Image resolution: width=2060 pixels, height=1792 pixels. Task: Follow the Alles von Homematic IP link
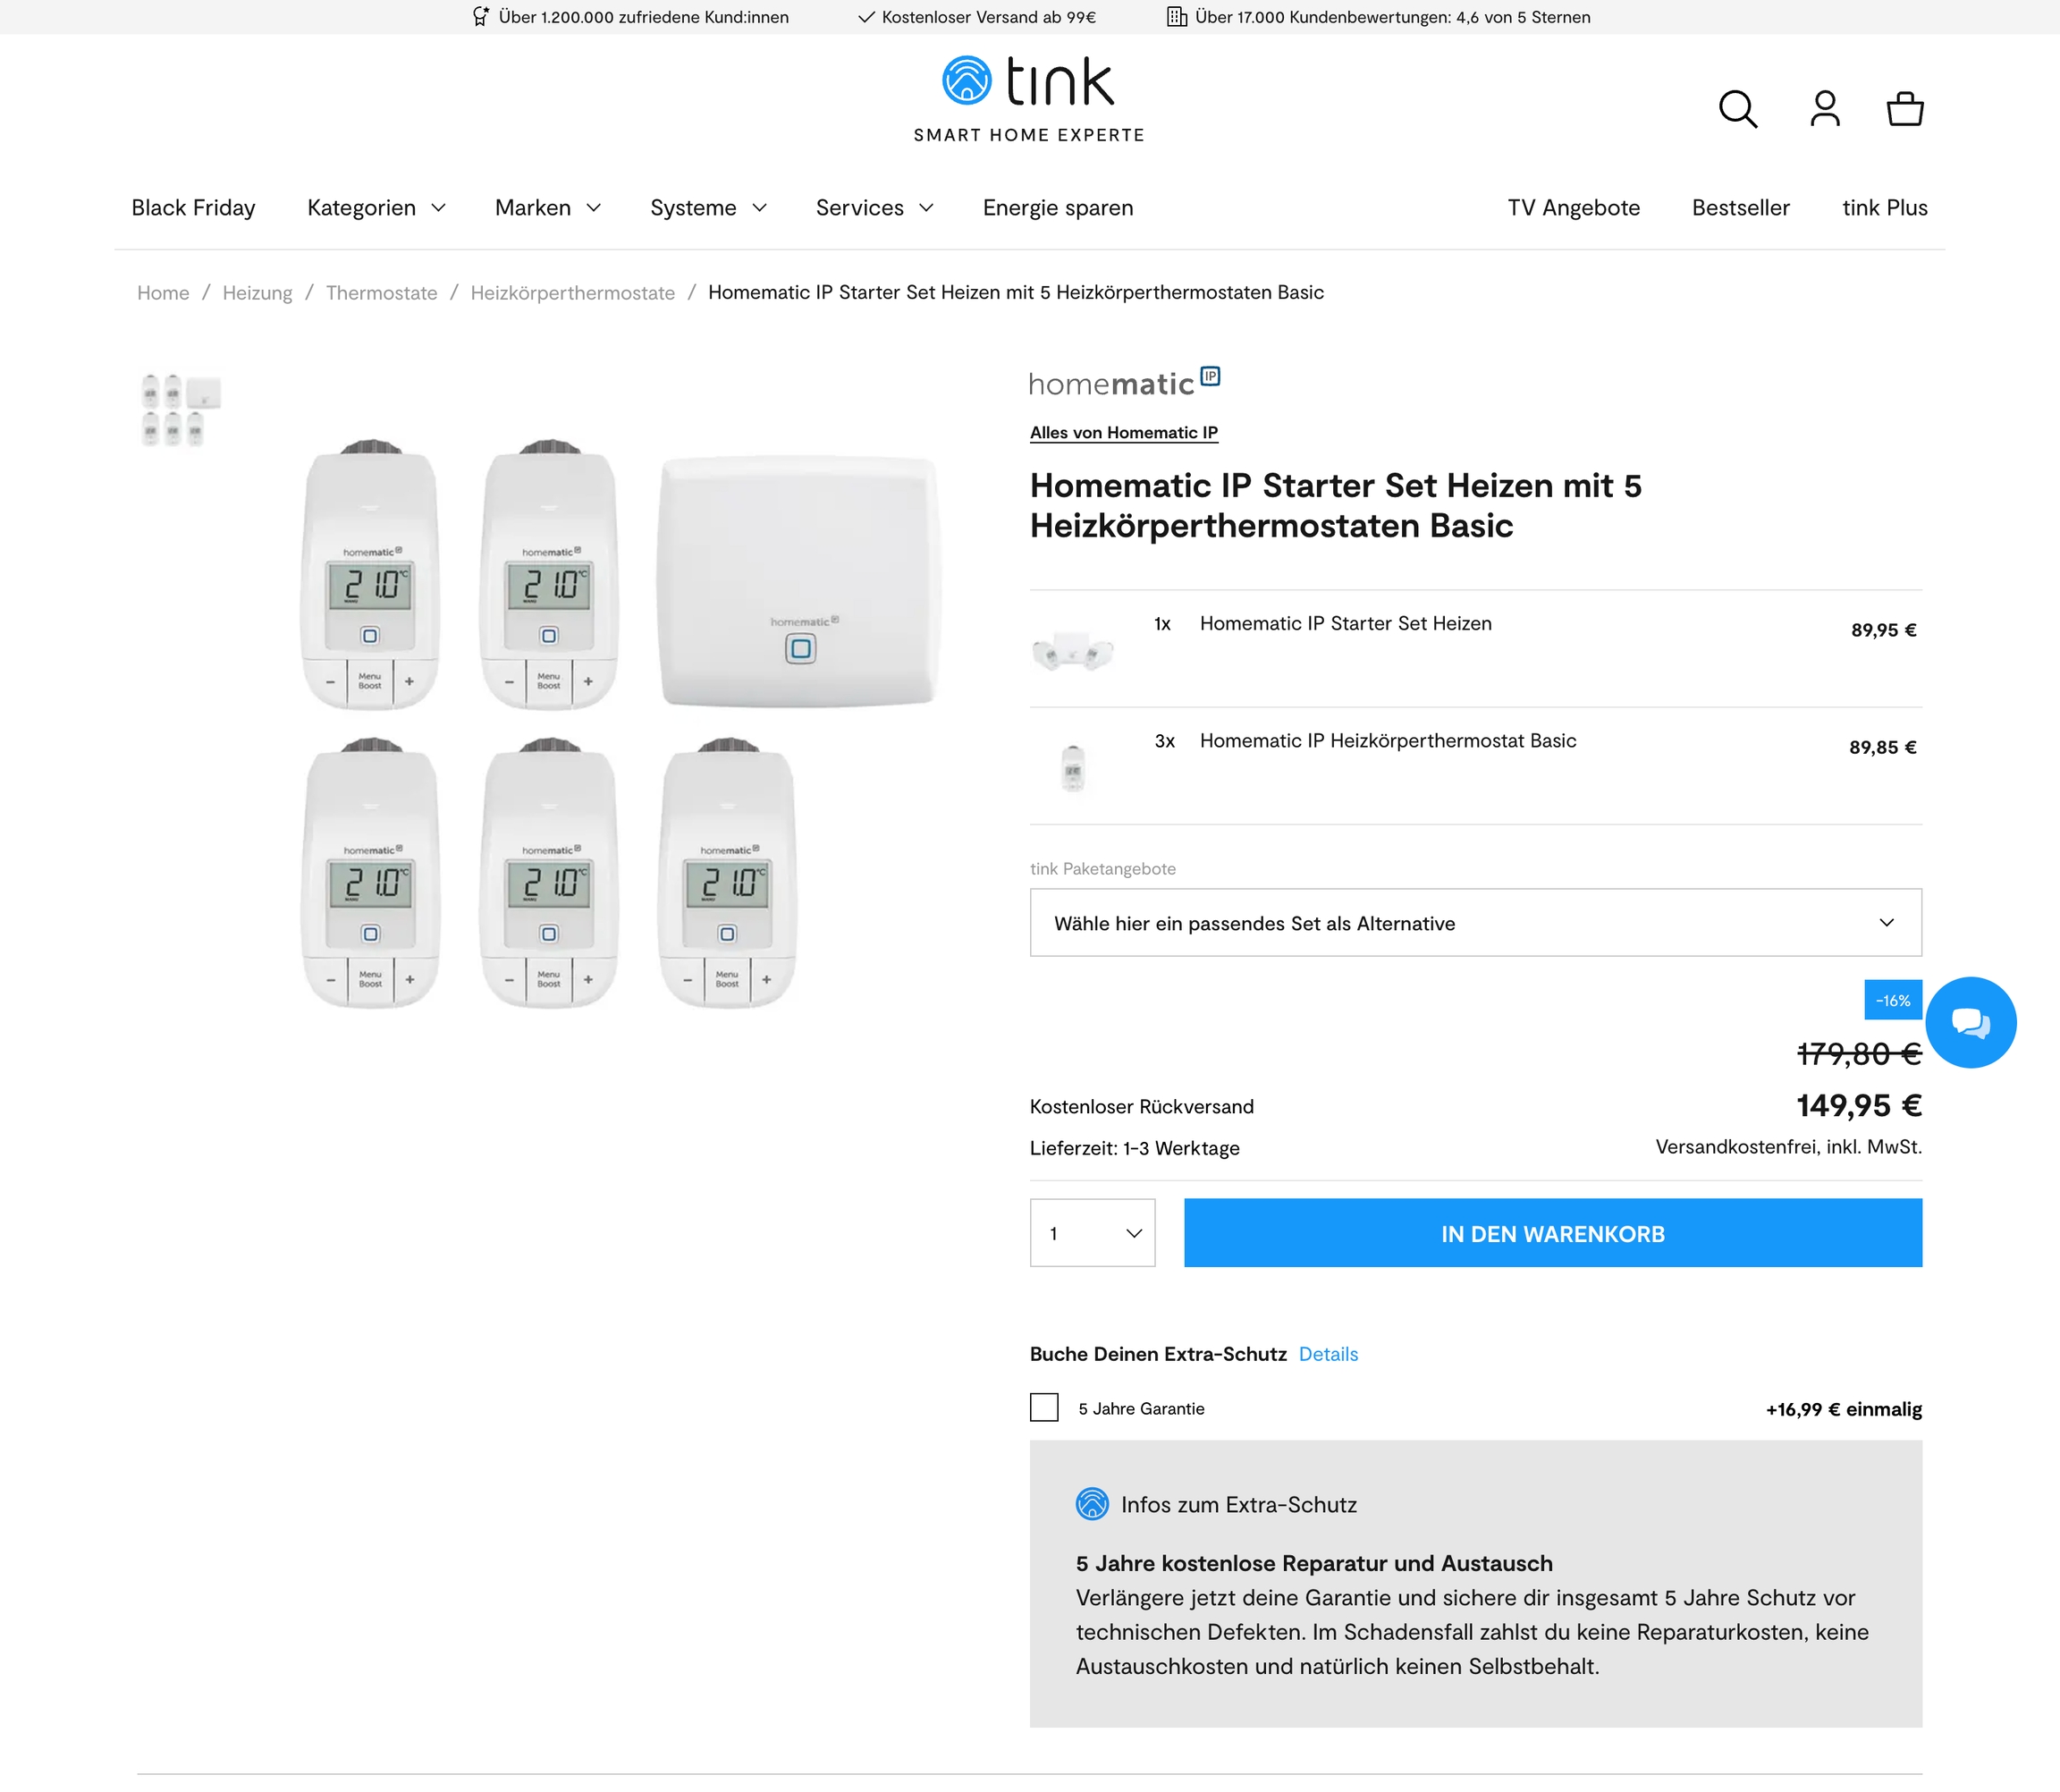(1123, 432)
